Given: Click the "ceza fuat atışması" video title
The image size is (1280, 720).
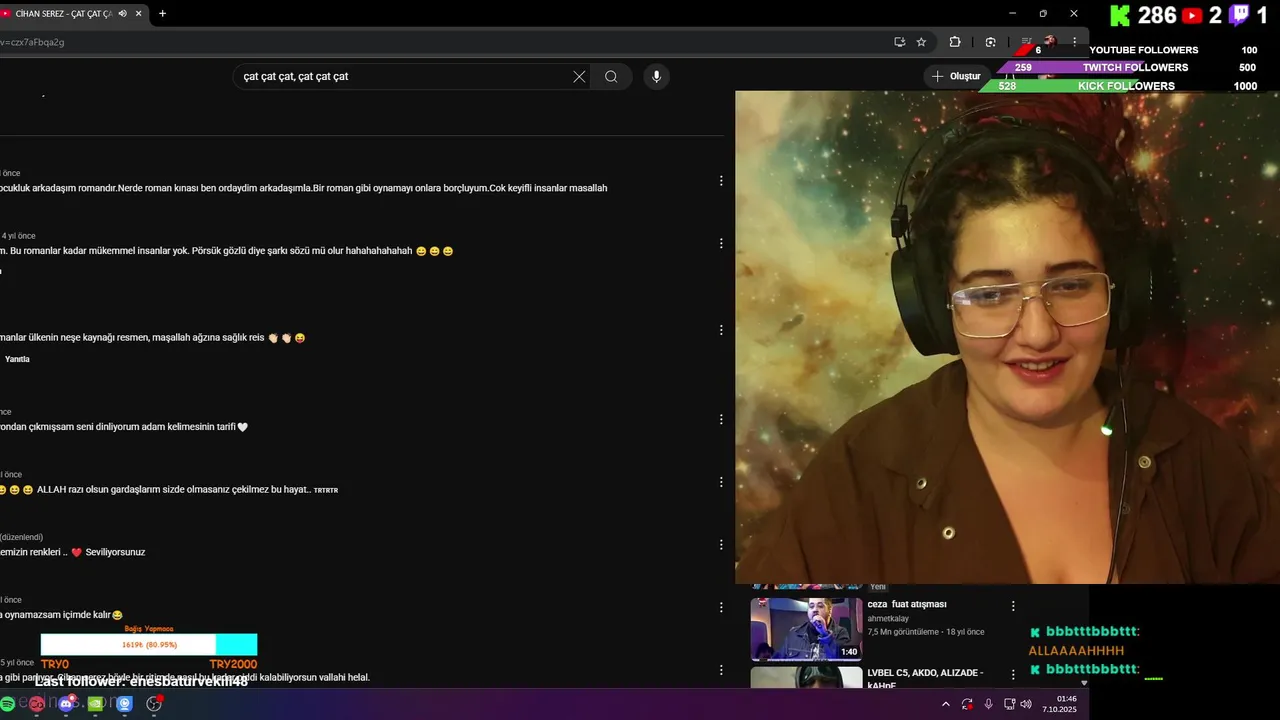Looking at the screenshot, I should [907, 604].
